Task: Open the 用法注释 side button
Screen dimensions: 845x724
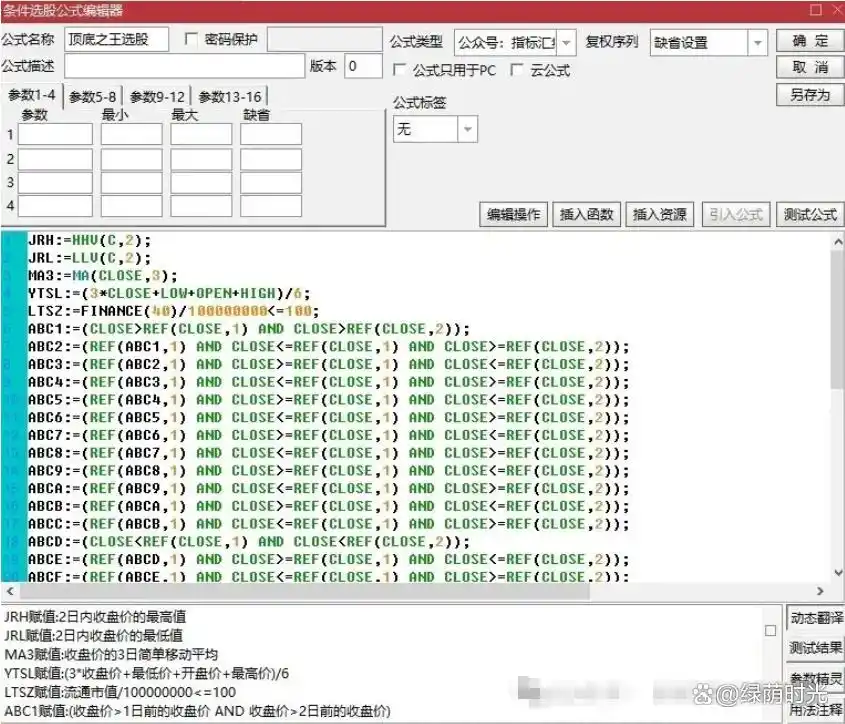Action: tap(816, 710)
